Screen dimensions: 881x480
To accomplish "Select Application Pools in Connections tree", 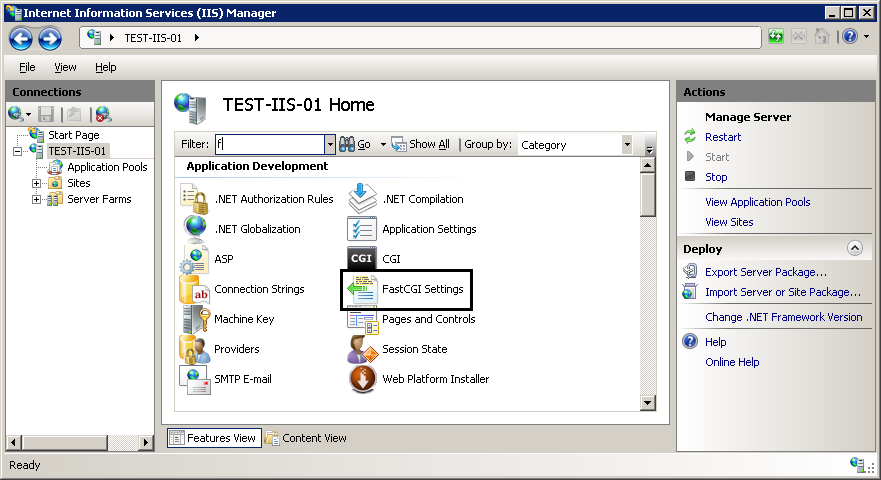I will (107, 167).
